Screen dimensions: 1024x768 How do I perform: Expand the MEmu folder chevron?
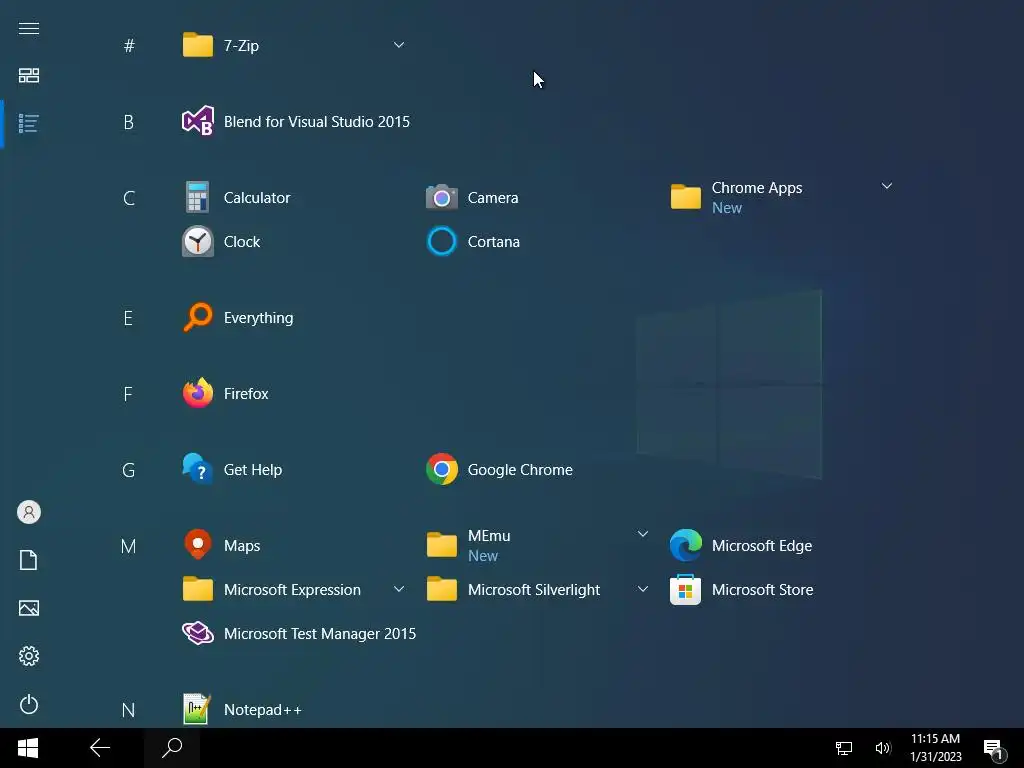643,534
